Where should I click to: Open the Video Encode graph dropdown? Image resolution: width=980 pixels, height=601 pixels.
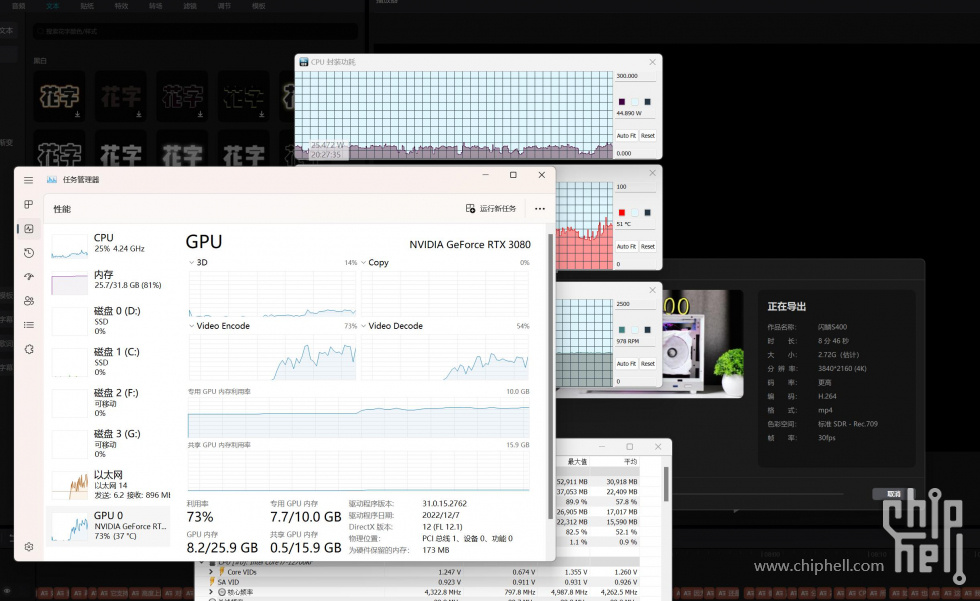coord(219,326)
